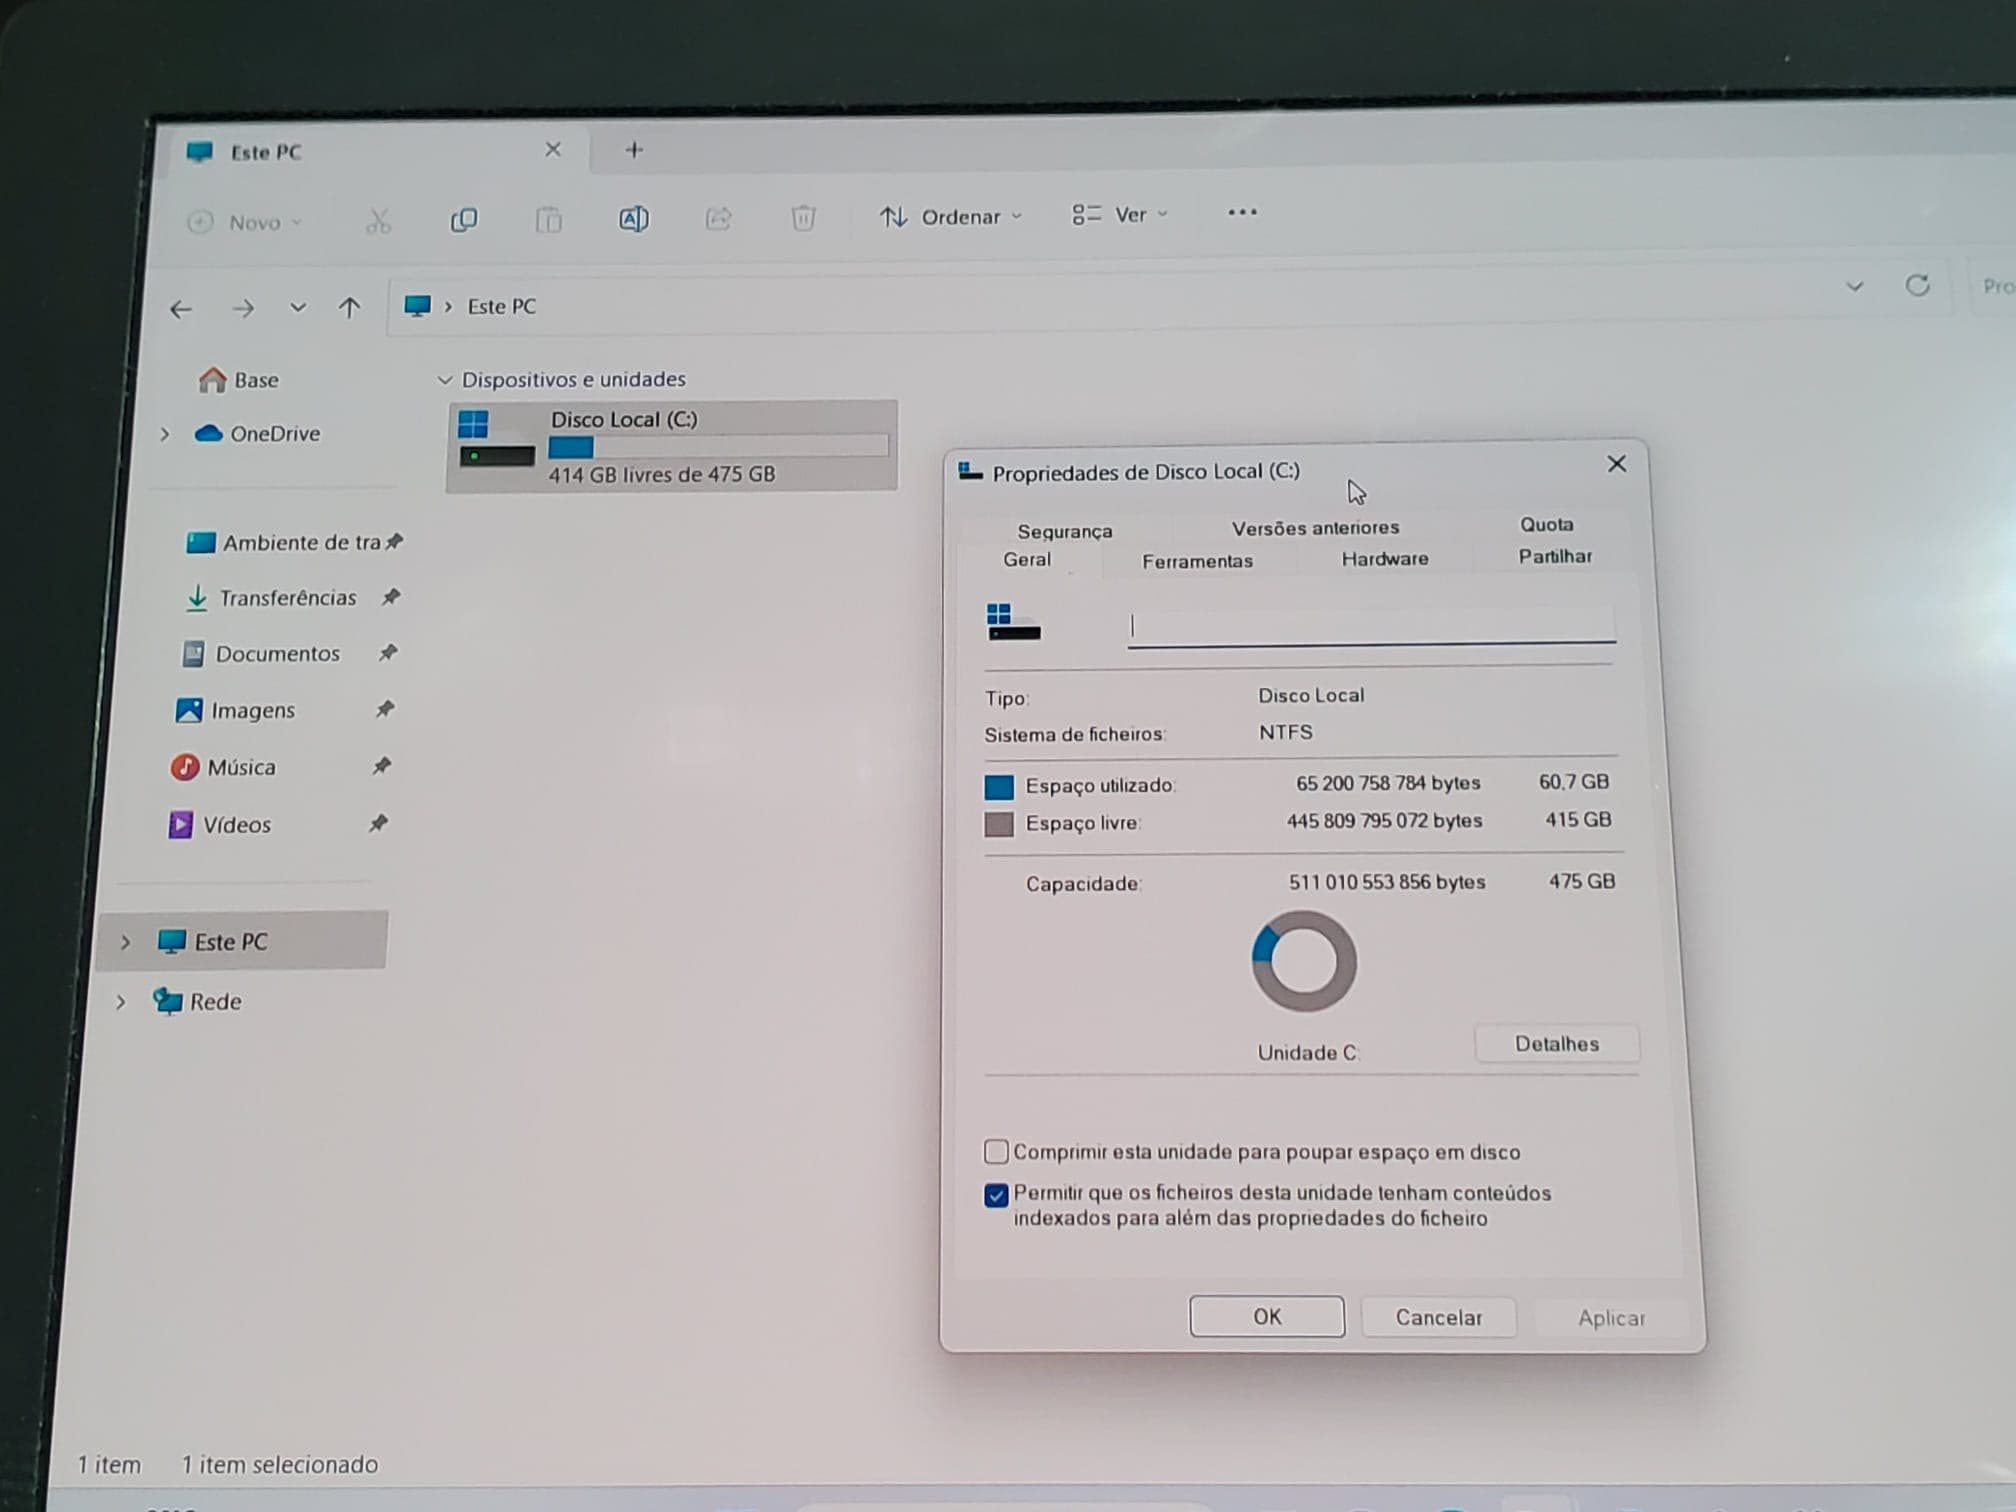Switch to the Partilhar tab
Image resolution: width=2016 pixels, height=1512 pixels.
[x=1555, y=556]
